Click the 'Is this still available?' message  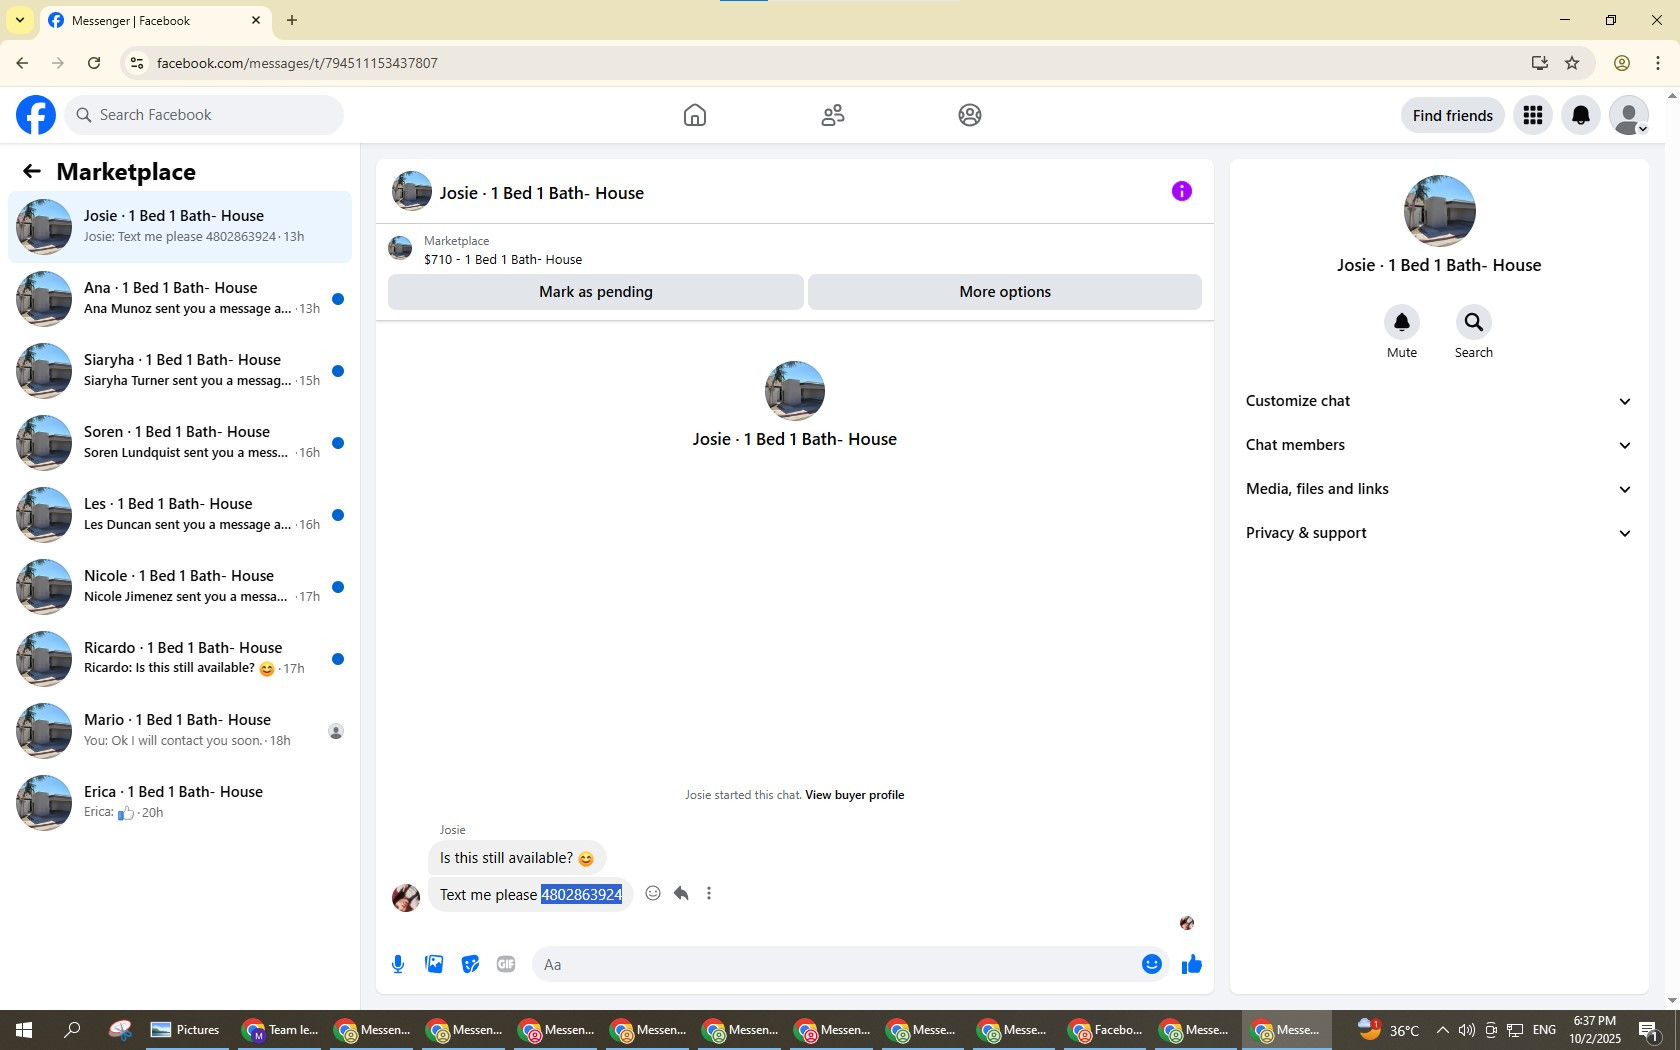517,858
